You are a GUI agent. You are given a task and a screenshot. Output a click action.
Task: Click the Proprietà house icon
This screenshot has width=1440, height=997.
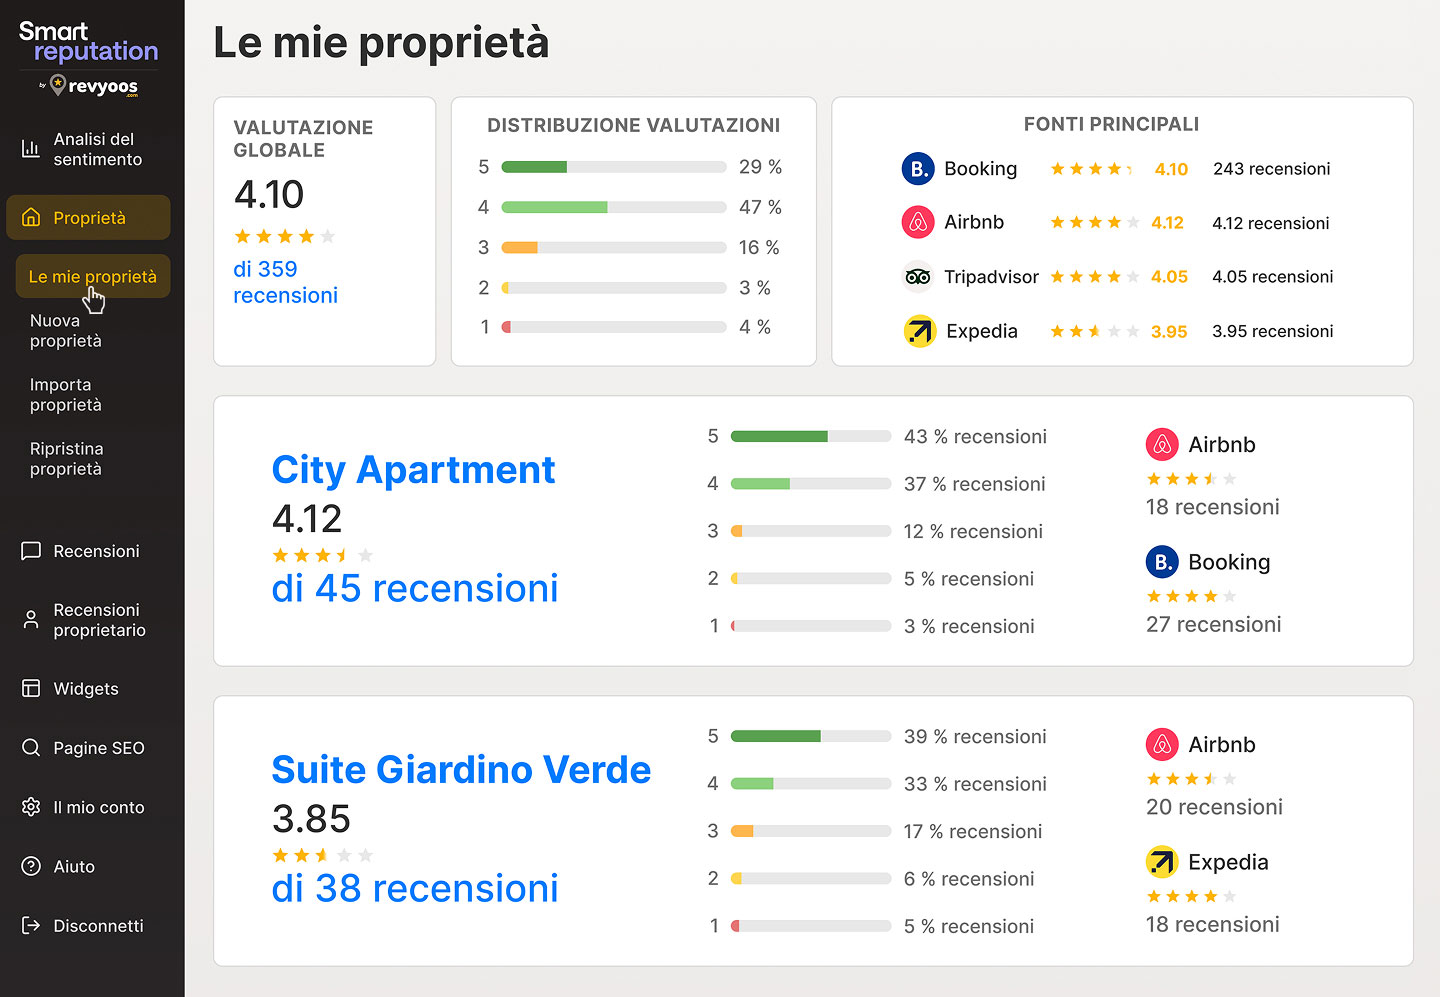click(x=31, y=217)
